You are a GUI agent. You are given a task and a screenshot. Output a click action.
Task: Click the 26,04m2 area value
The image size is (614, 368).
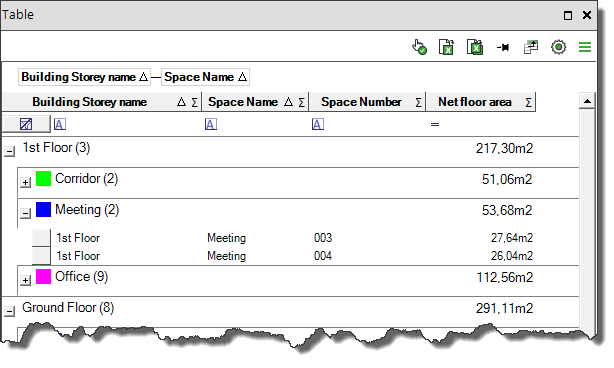pyautogui.click(x=512, y=256)
